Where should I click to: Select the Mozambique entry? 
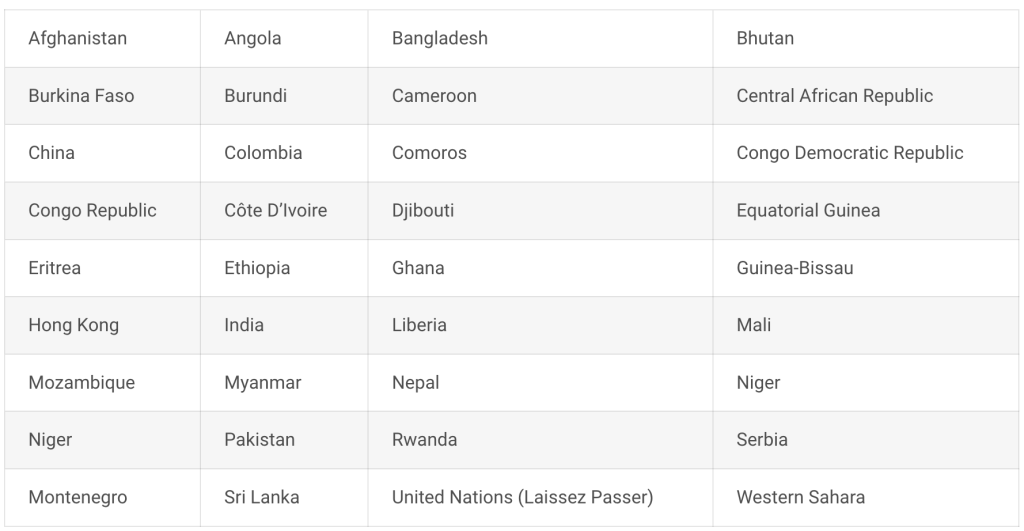(82, 382)
